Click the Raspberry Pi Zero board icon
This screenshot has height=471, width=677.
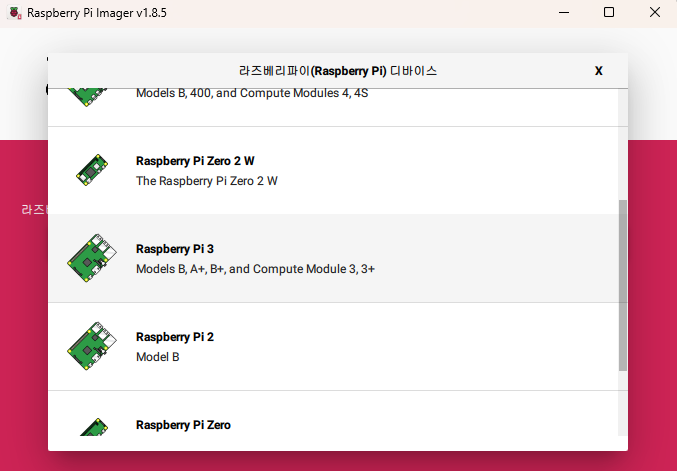coord(94,427)
